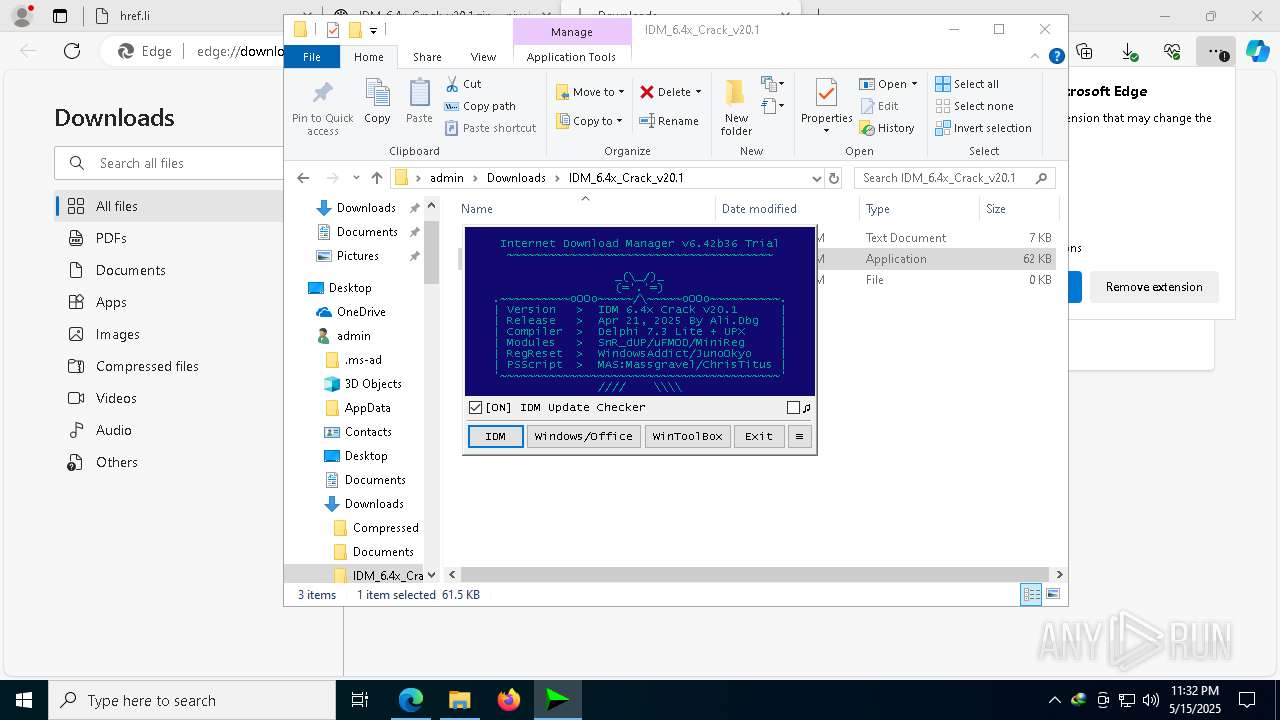Screen dimensions: 1280x720
Task: Click Search all files field in Edge
Action: [x=170, y=163]
